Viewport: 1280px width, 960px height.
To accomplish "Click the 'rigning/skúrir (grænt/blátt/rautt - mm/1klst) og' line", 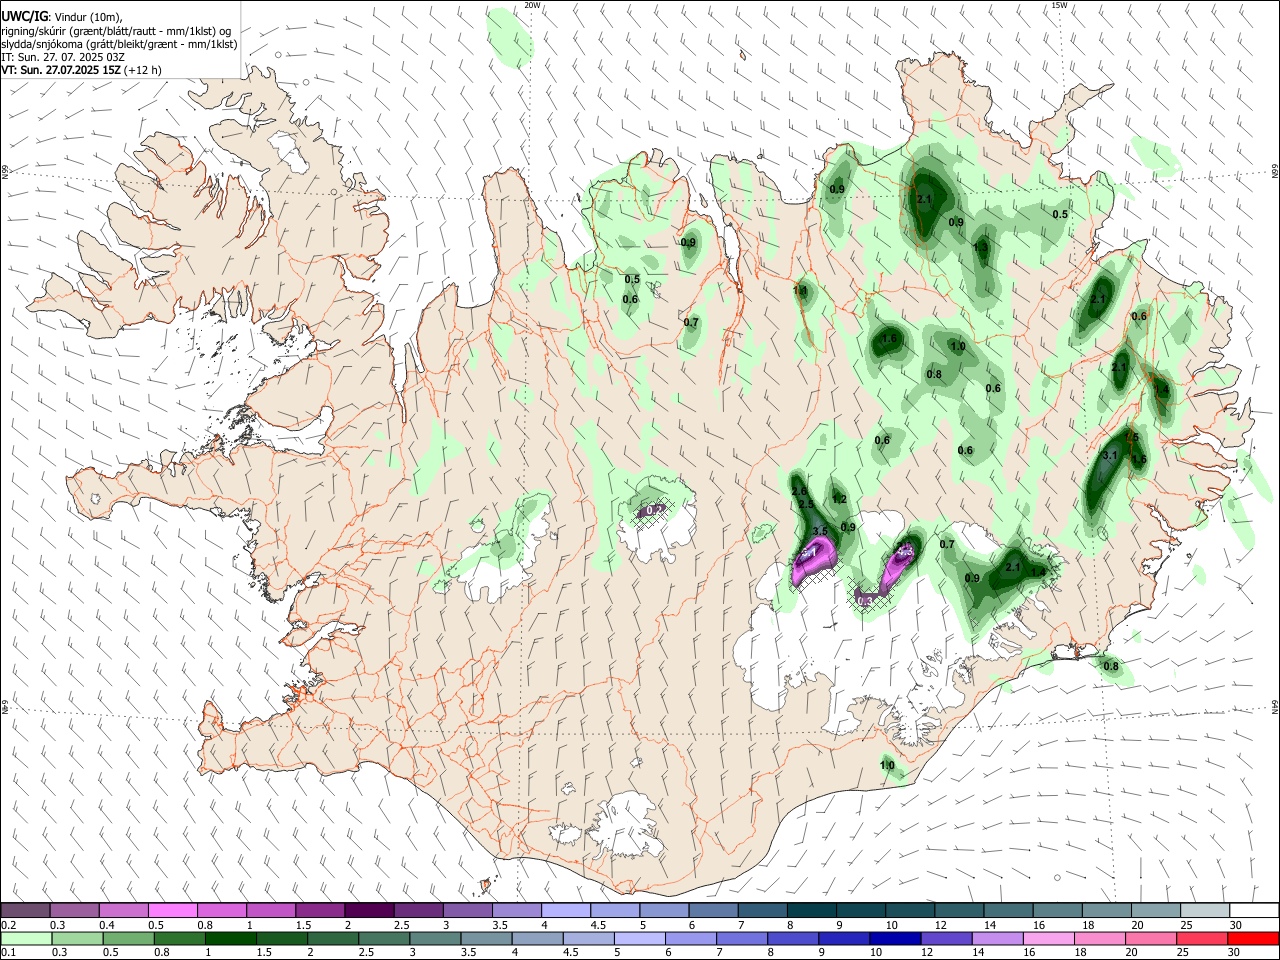I will tap(116, 30).
